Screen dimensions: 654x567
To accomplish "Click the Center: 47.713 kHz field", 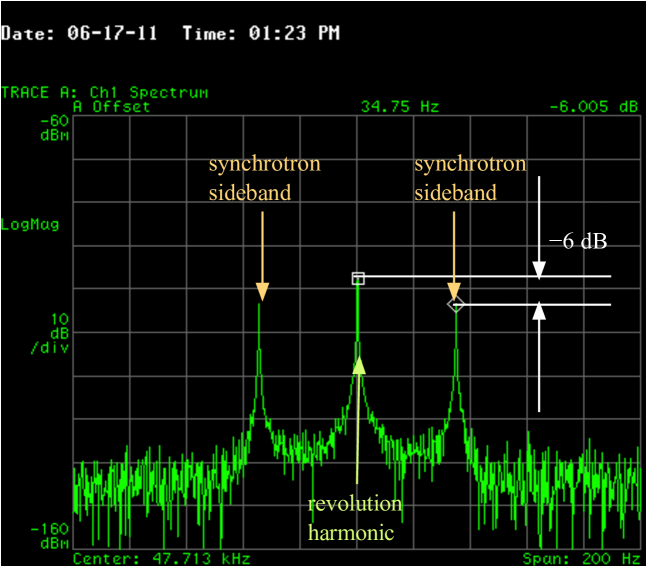I will coord(161,558).
